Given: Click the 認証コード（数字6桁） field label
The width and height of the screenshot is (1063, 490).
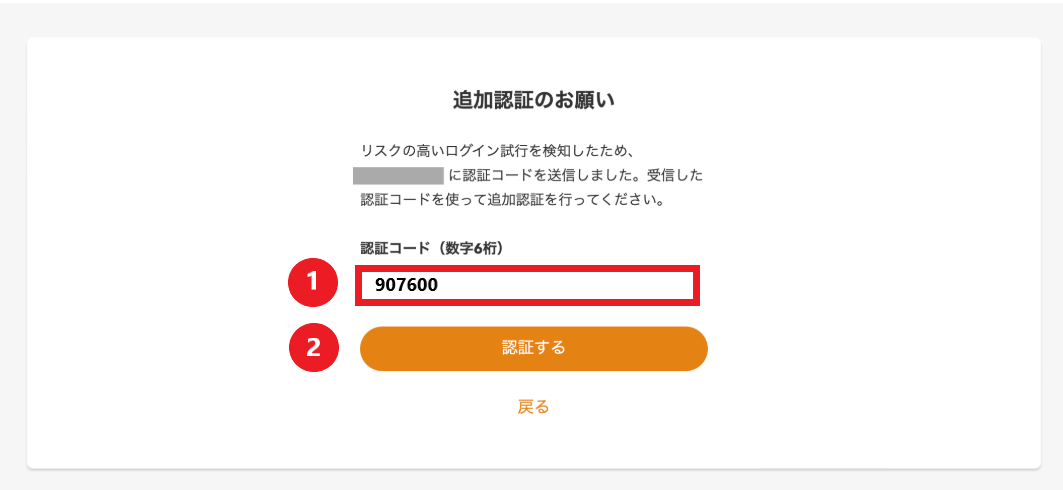Looking at the screenshot, I should coord(431,249).
